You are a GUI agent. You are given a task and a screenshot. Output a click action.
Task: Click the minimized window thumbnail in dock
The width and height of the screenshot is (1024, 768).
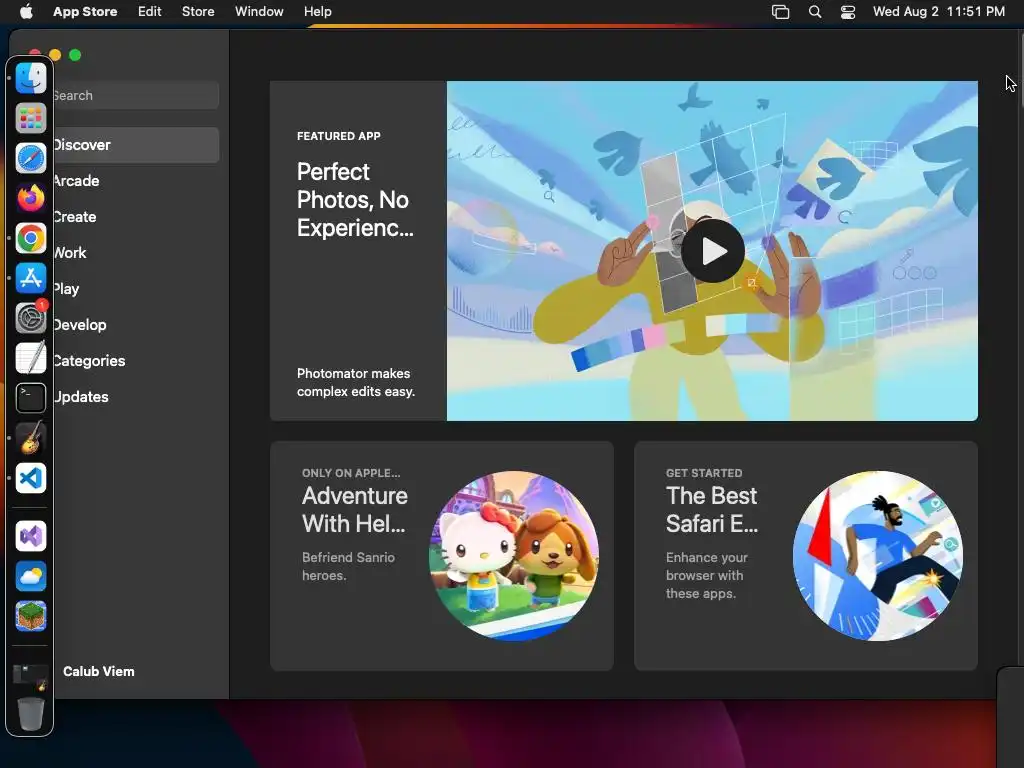click(x=31, y=676)
